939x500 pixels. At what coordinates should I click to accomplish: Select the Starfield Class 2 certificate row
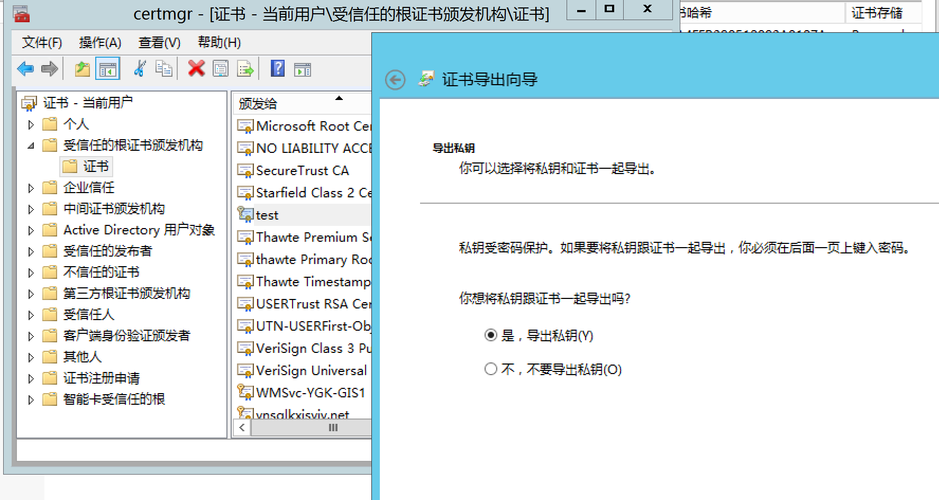(304, 192)
